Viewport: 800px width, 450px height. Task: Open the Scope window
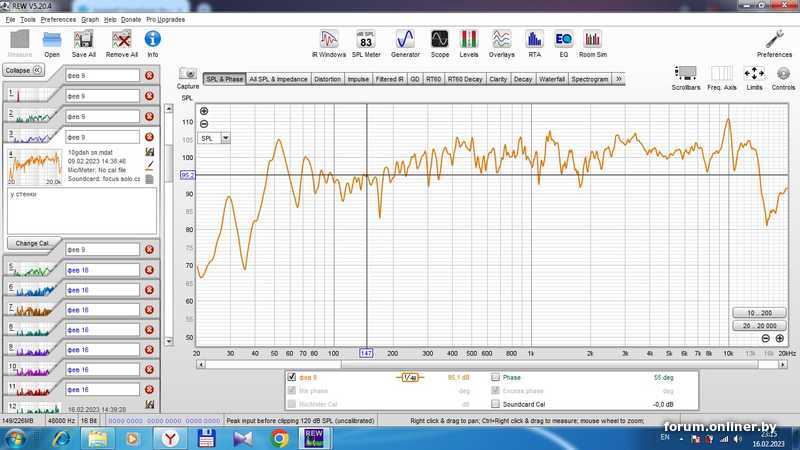pyautogui.click(x=440, y=41)
